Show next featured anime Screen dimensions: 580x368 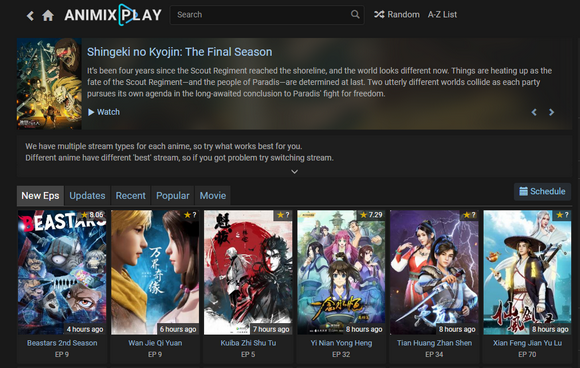551,112
